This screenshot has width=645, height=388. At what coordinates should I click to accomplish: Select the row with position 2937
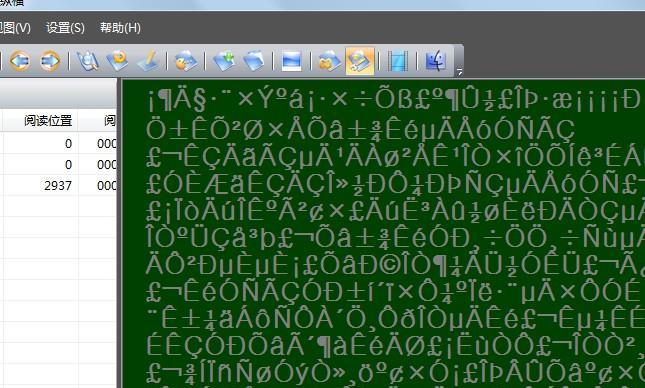point(58,185)
